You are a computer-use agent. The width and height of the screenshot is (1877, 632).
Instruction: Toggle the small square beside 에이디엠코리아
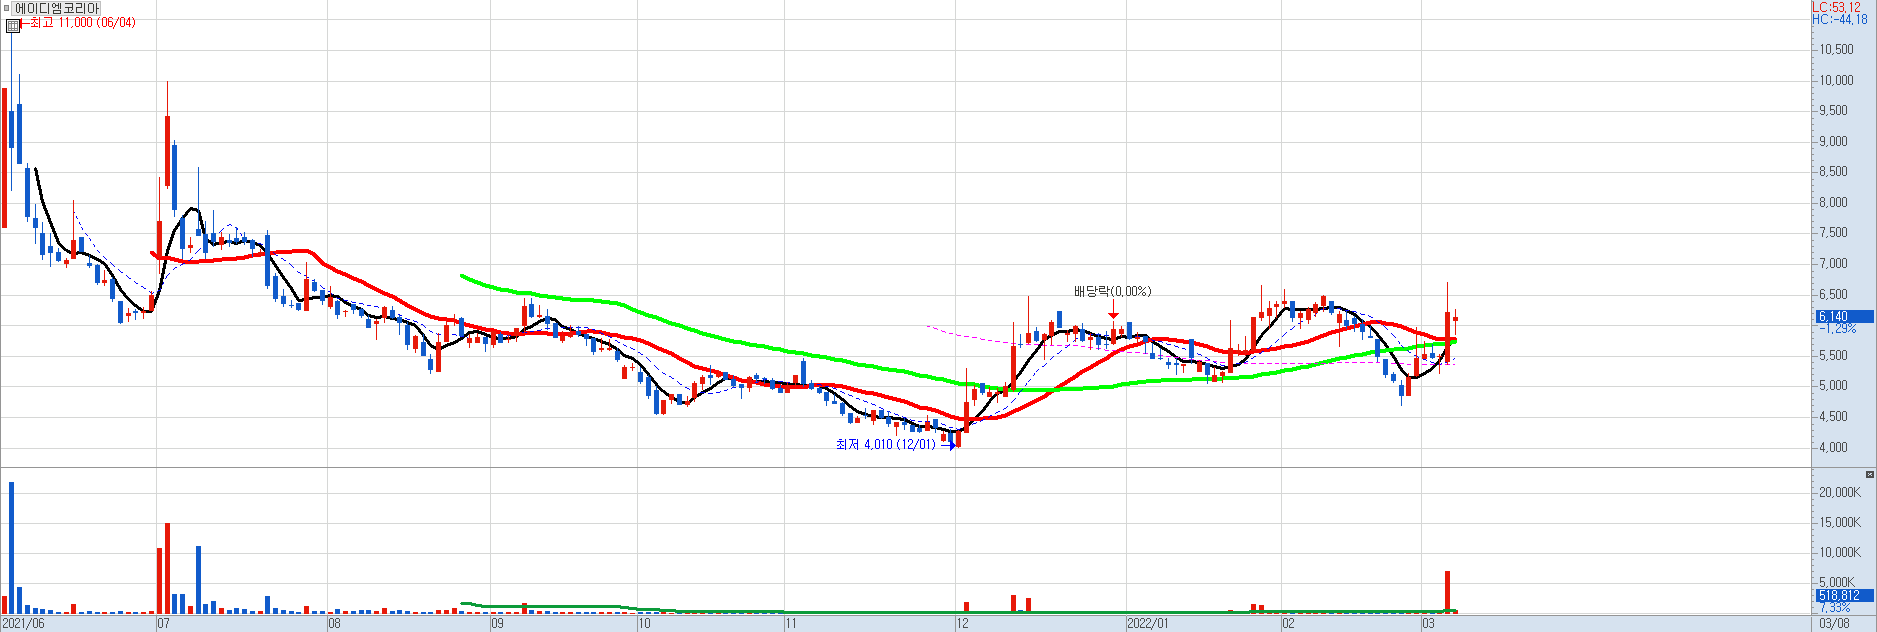[x=6, y=8]
